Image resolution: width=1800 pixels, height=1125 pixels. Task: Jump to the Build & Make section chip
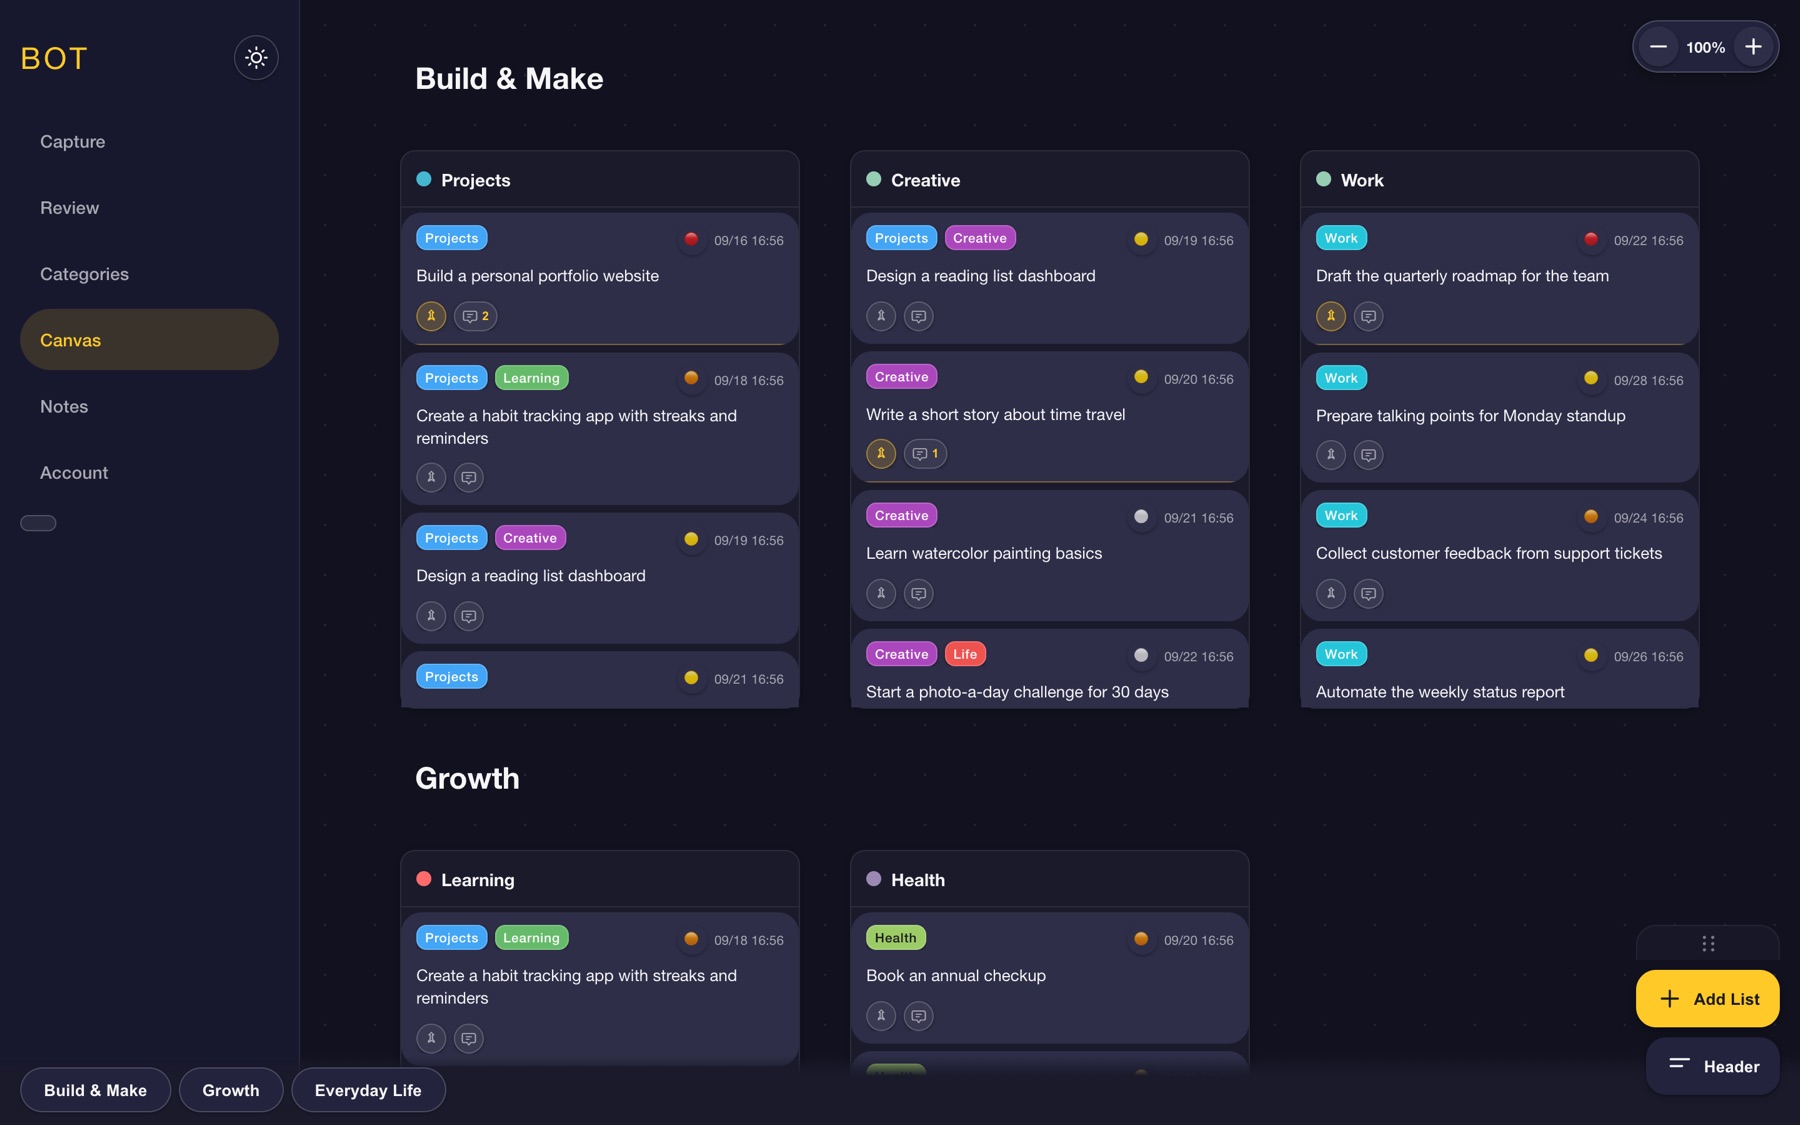coord(95,1090)
